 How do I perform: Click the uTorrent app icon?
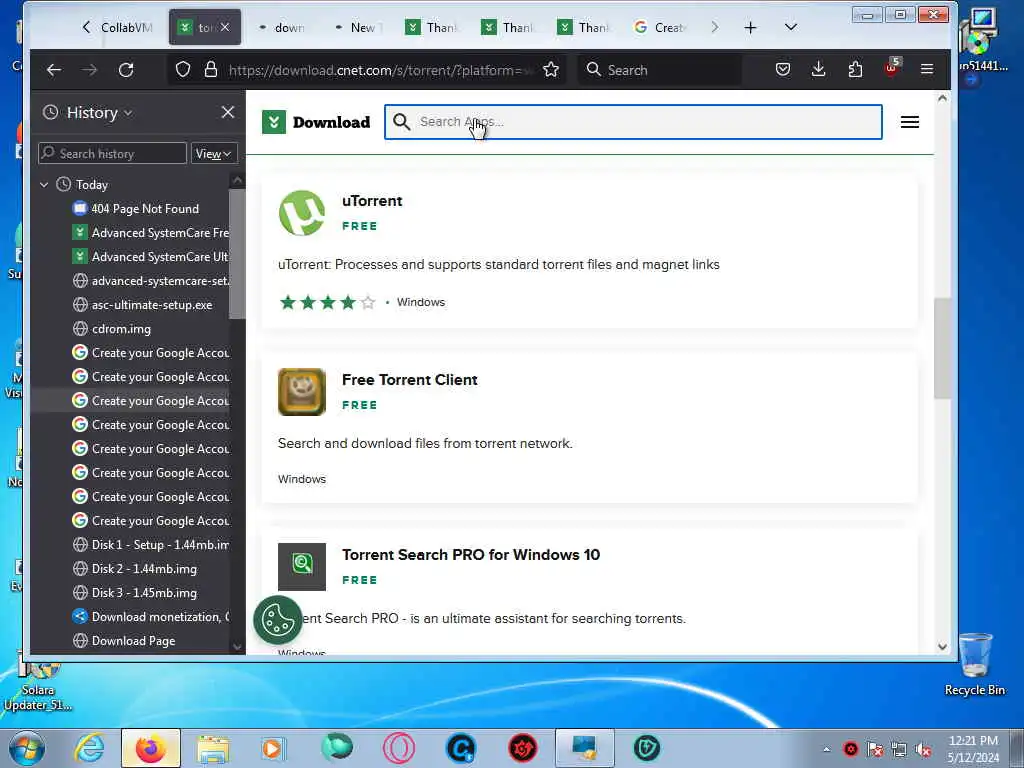tap(302, 213)
